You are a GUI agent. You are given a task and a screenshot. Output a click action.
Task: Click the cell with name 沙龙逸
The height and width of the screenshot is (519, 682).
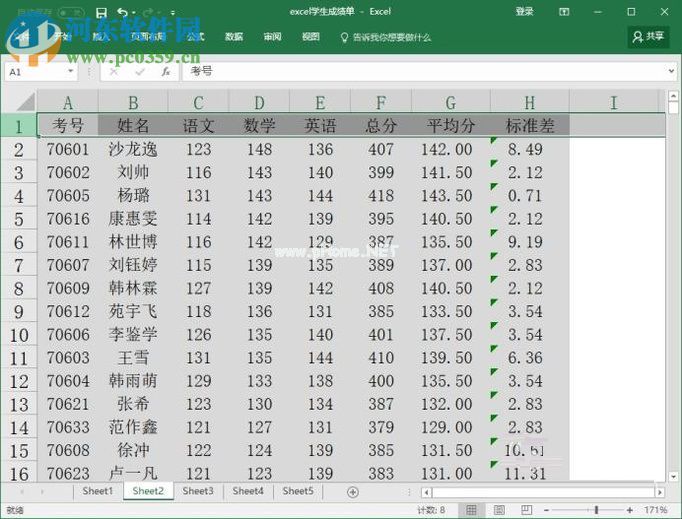point(133,149)
